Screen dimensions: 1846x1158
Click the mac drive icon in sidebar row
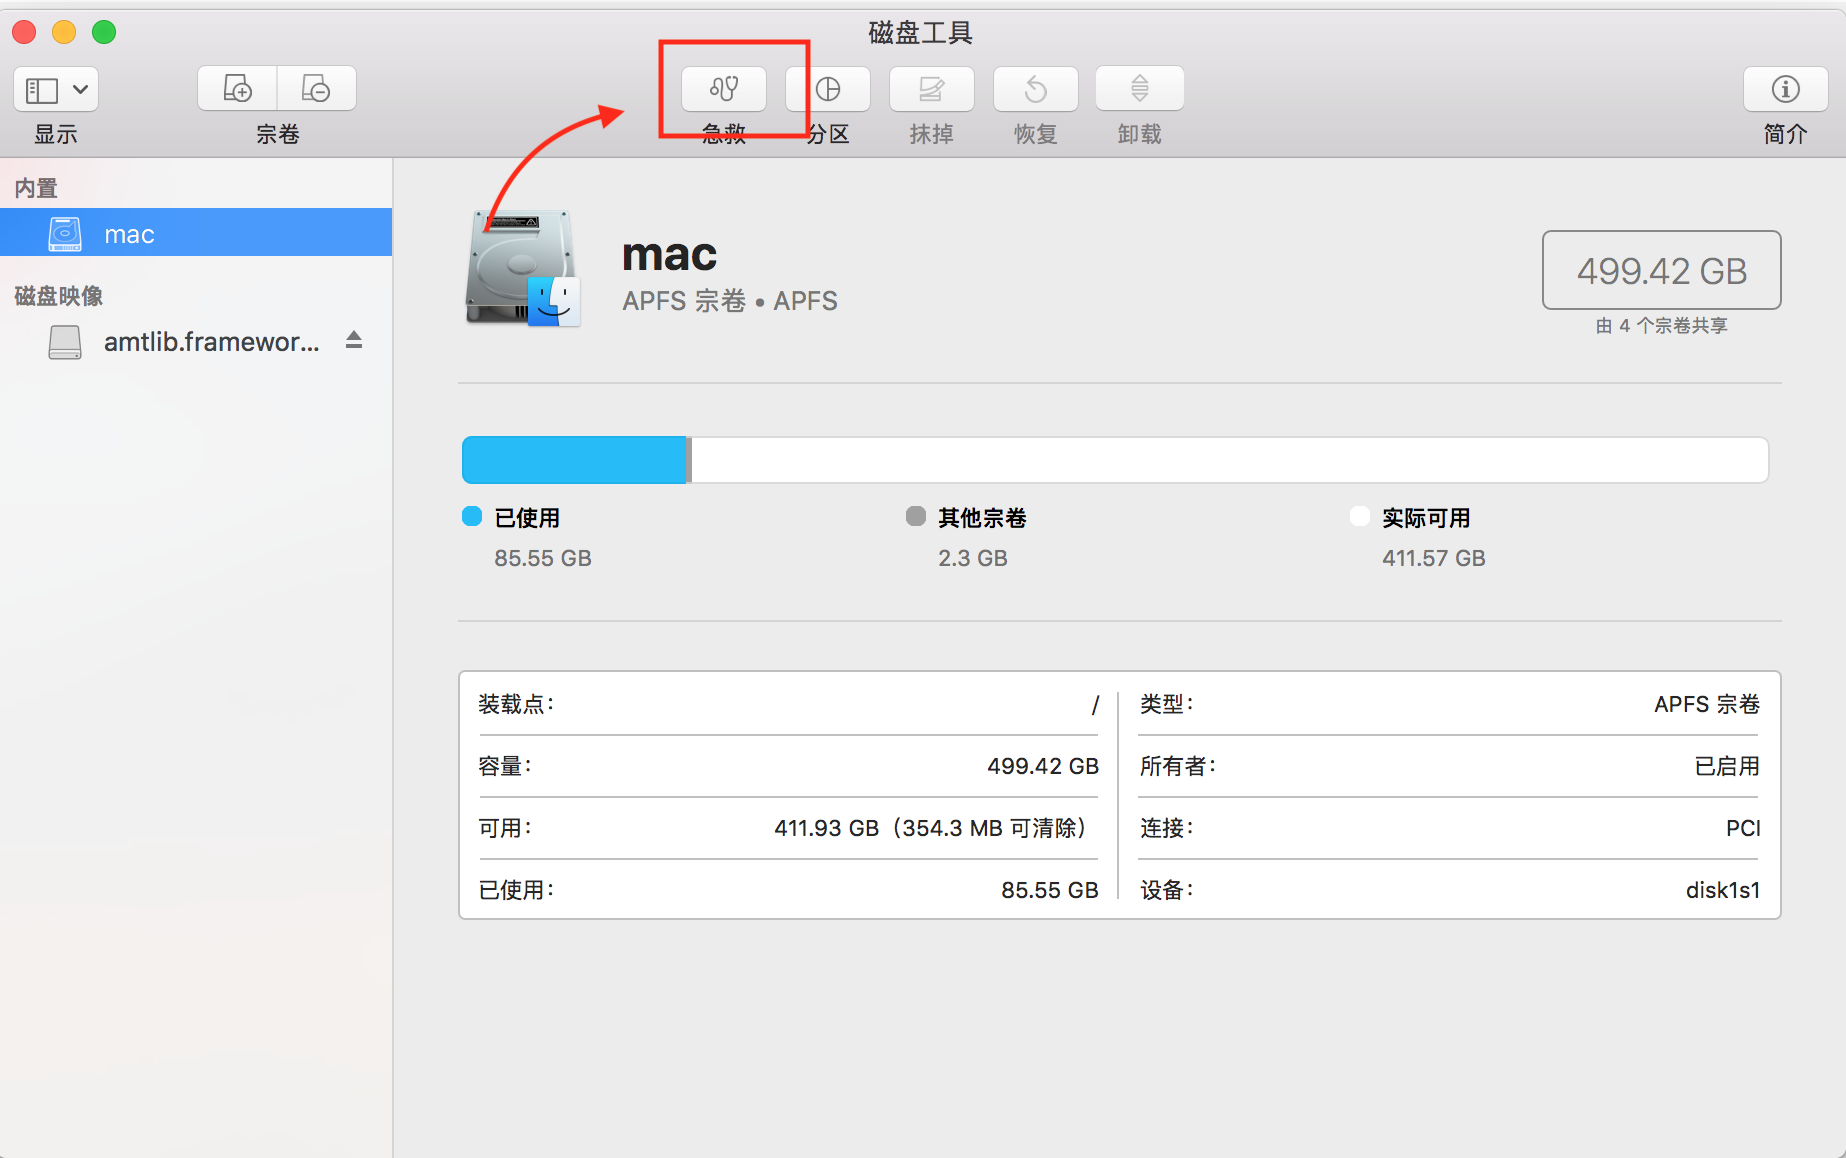[65, 234]
